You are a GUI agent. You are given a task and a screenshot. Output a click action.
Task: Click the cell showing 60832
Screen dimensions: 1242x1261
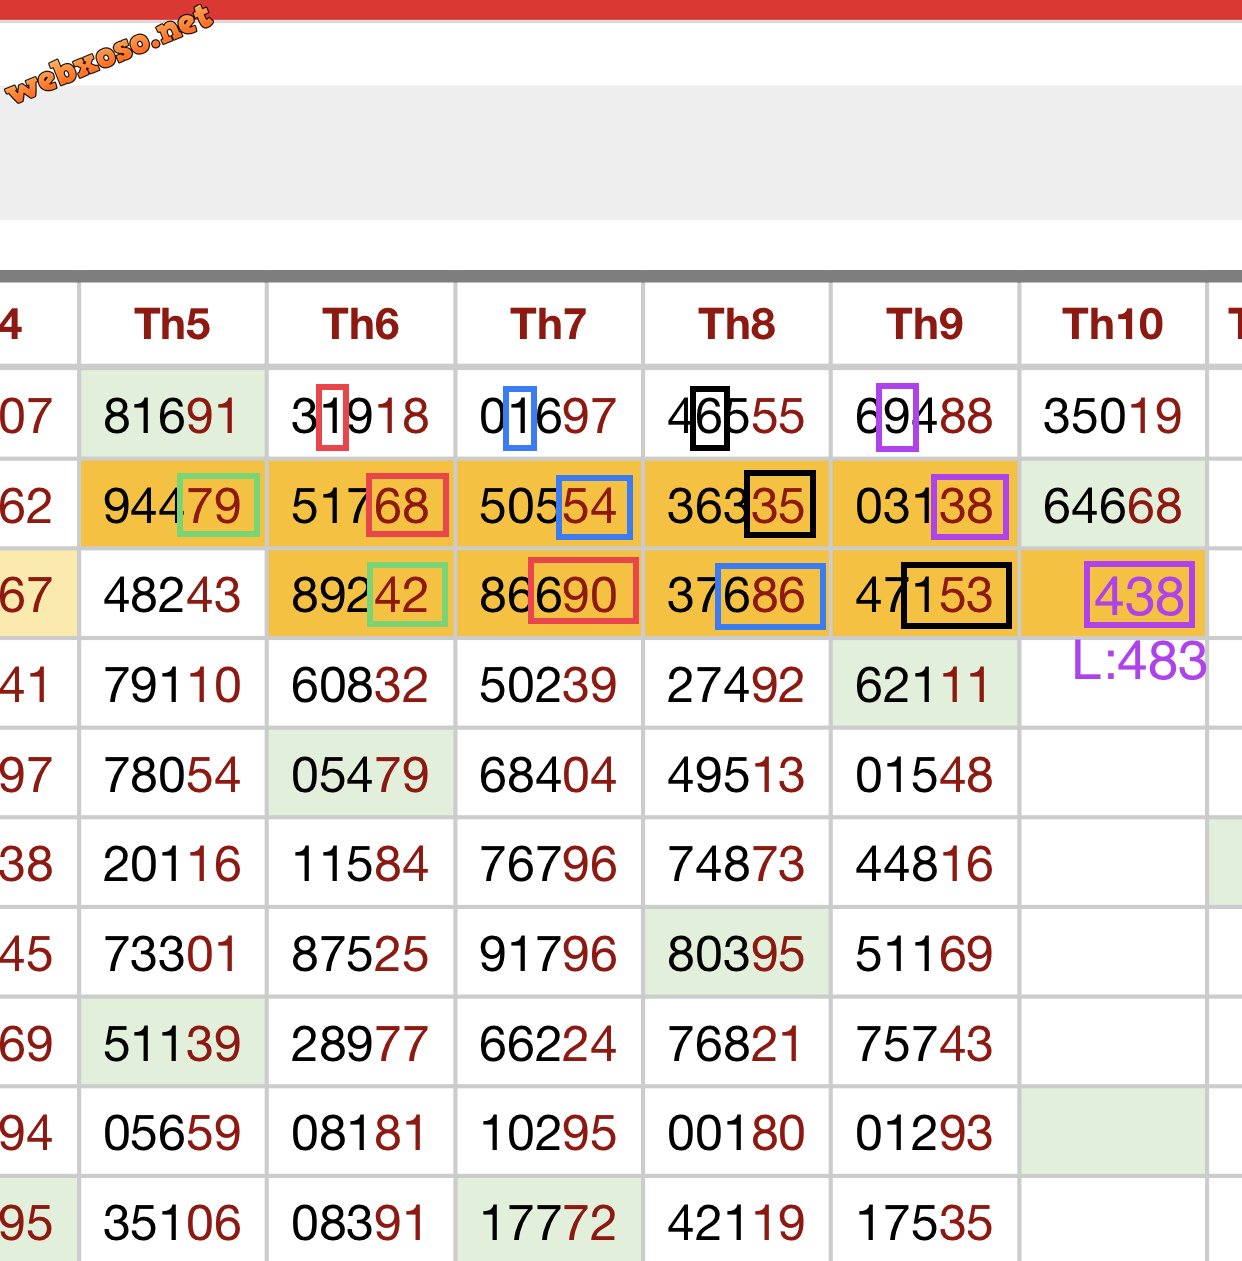pos(361,684)
